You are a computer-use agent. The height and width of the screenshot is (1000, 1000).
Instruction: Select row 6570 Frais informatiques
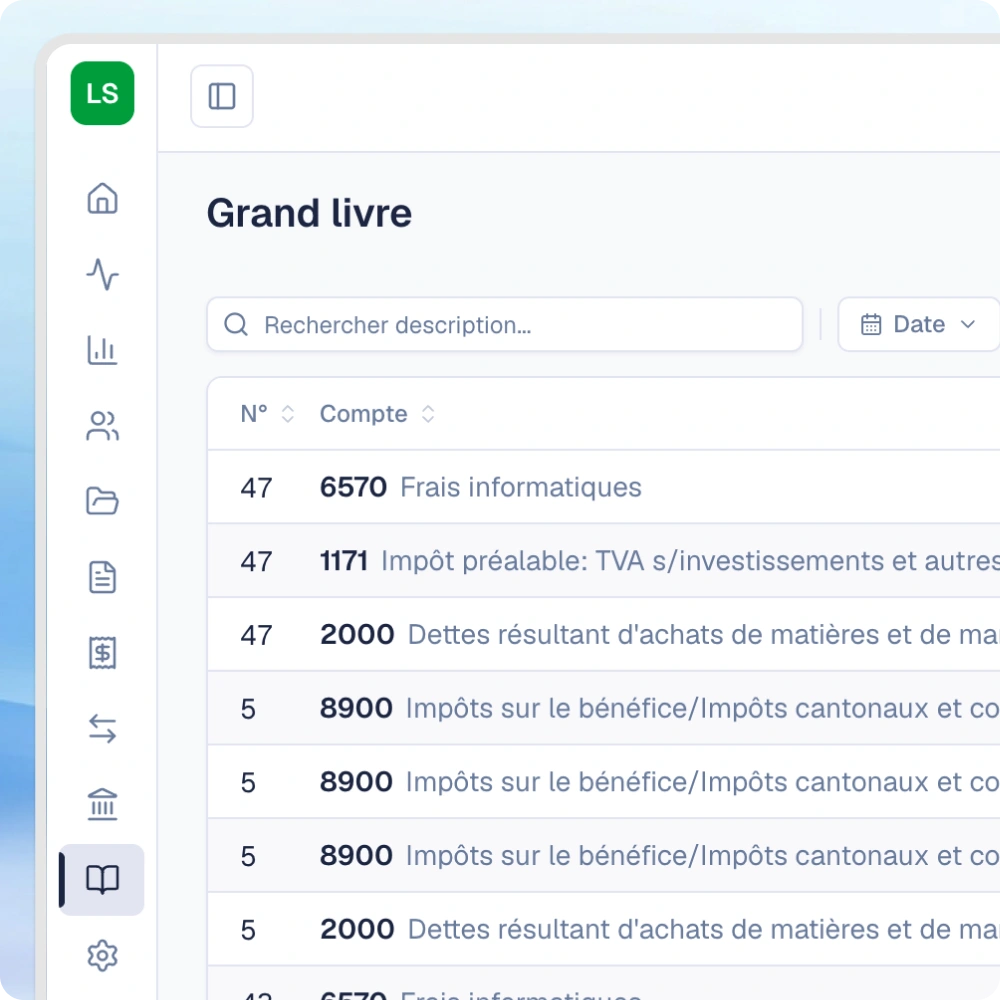603,487
